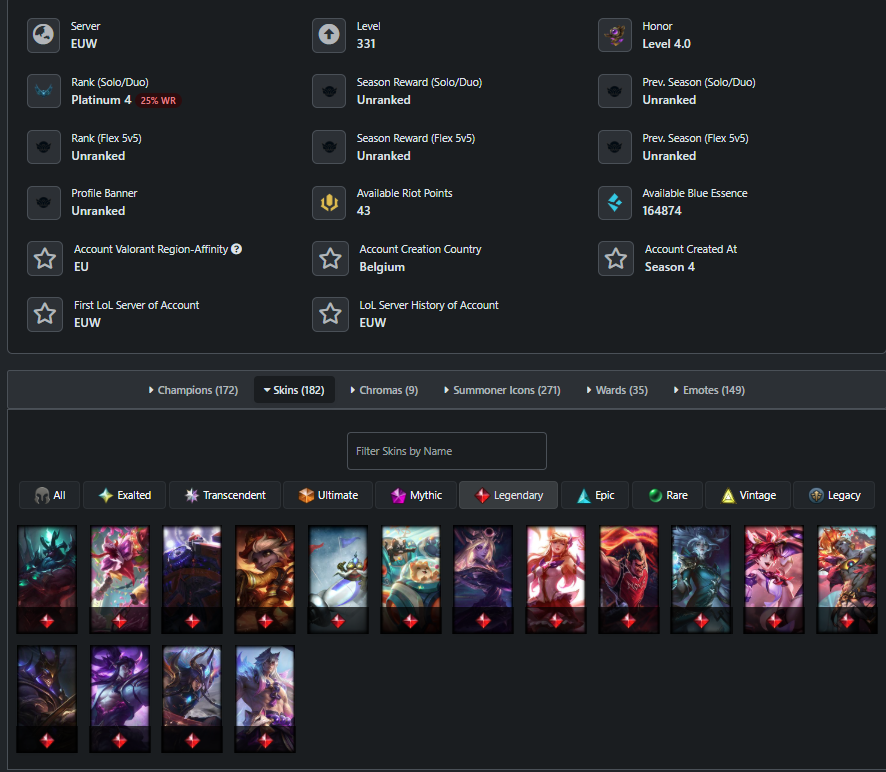Viewport: 886px width, 772px height.
Task: Toggle the Legendary rarity filter
Action: click(509, 495)
